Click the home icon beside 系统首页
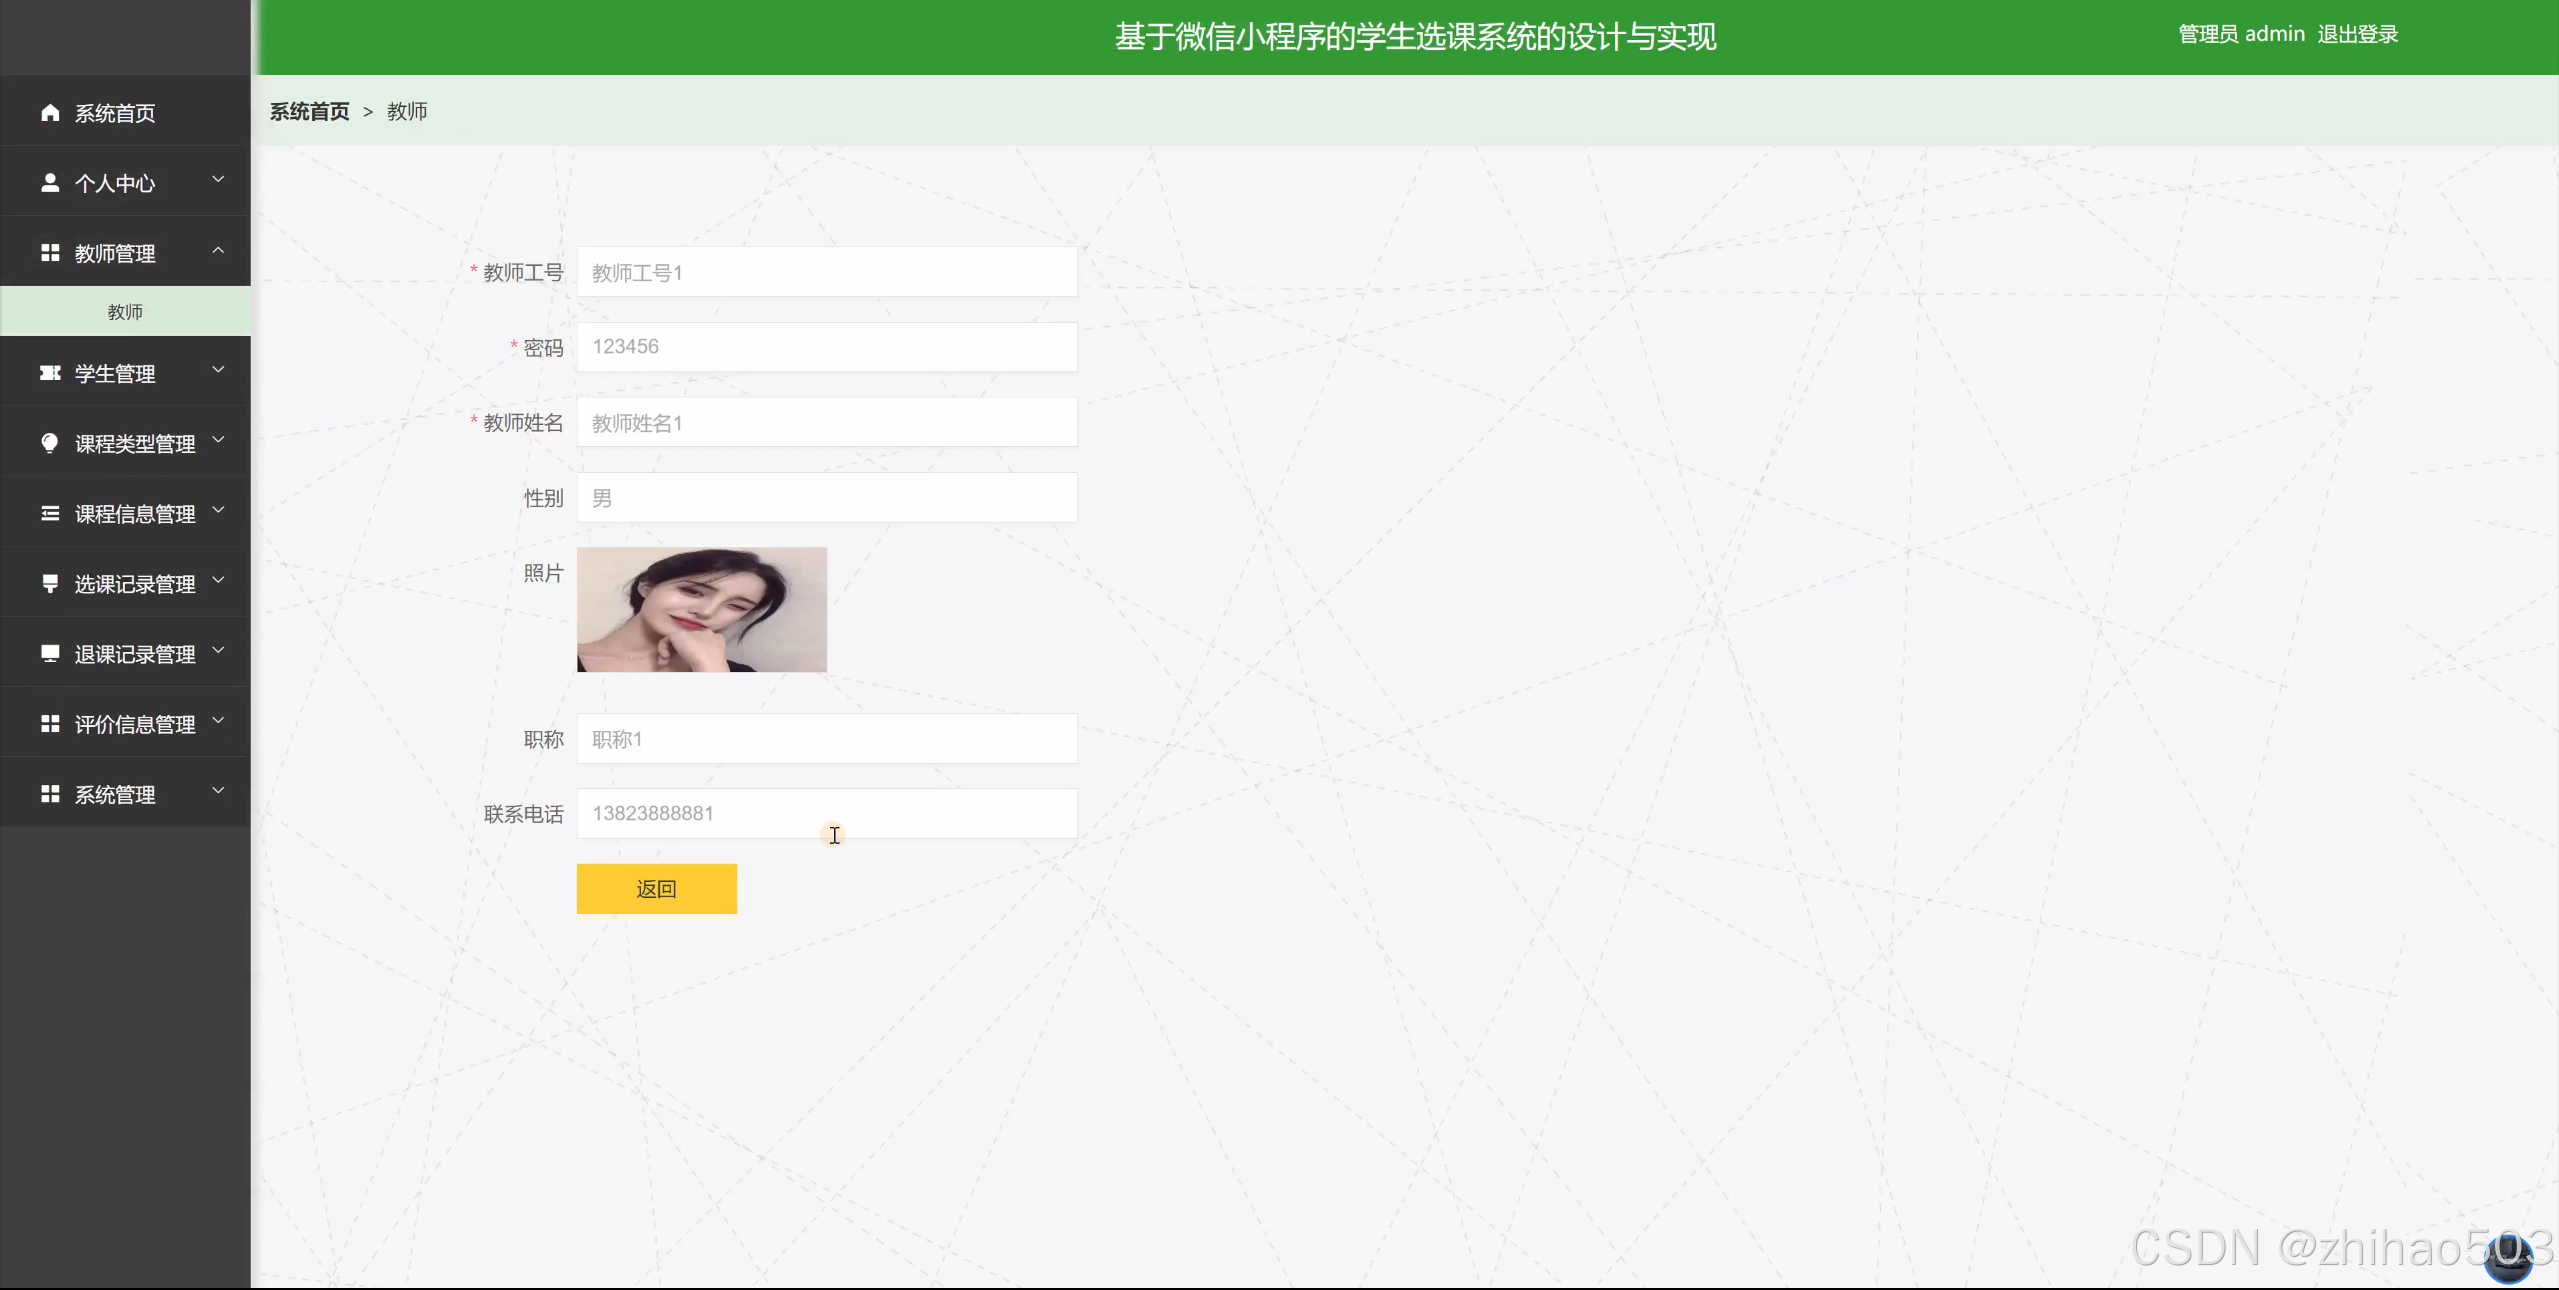Image resolution: width=2559 pixels, height=1290 pixels. (50, 113)
